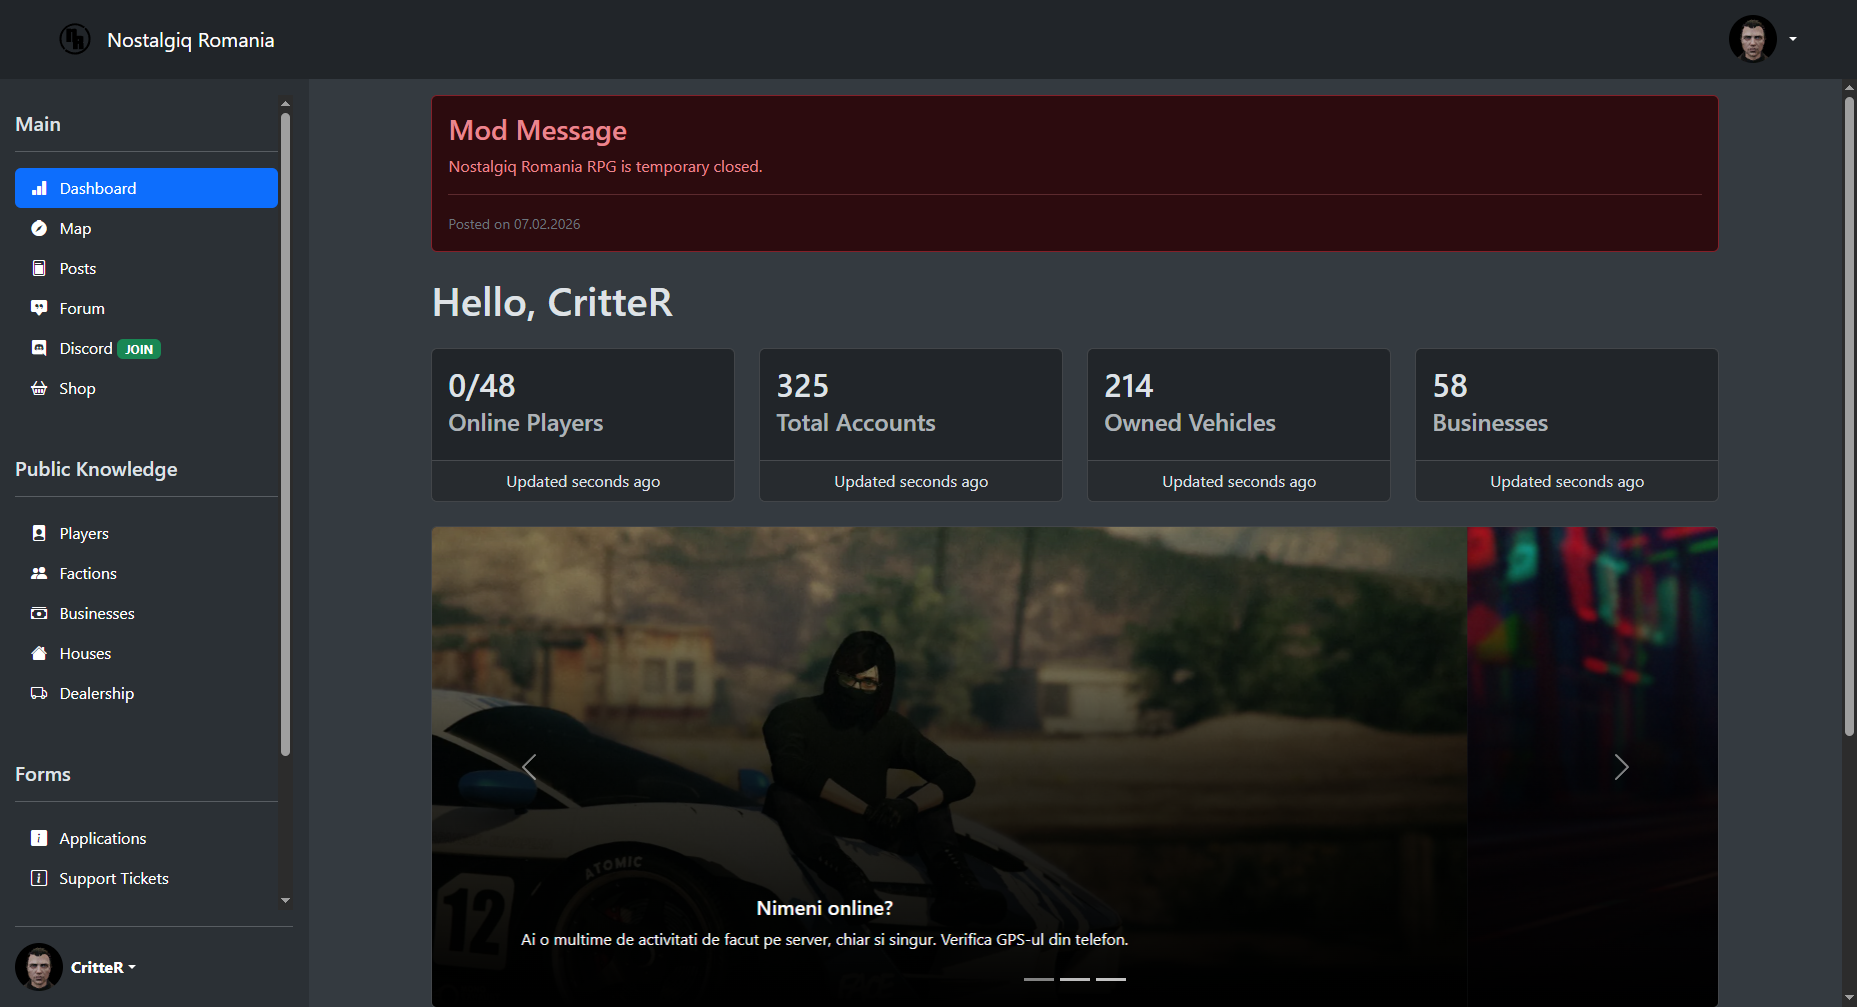Select the Players icon under Public Knowledge
1857x1007 pixels.
40,533
